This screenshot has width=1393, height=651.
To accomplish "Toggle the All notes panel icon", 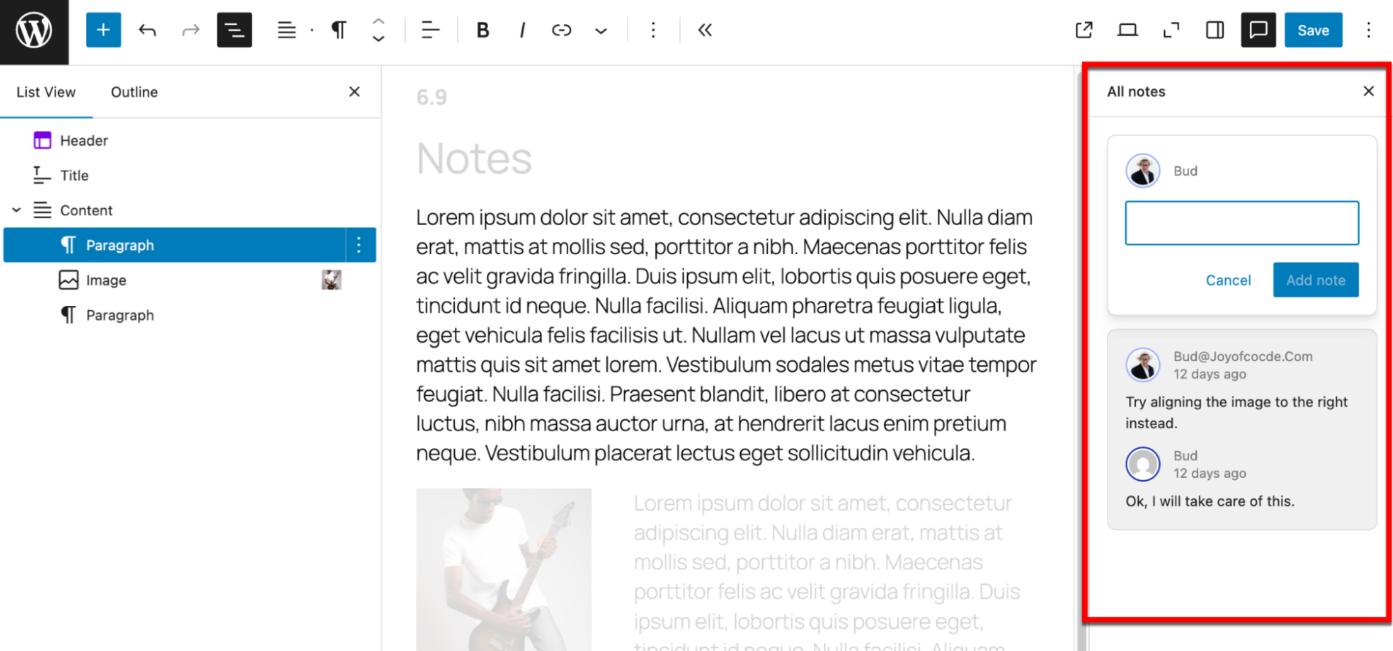I will pyautogui.click(x=1258, y=30).
